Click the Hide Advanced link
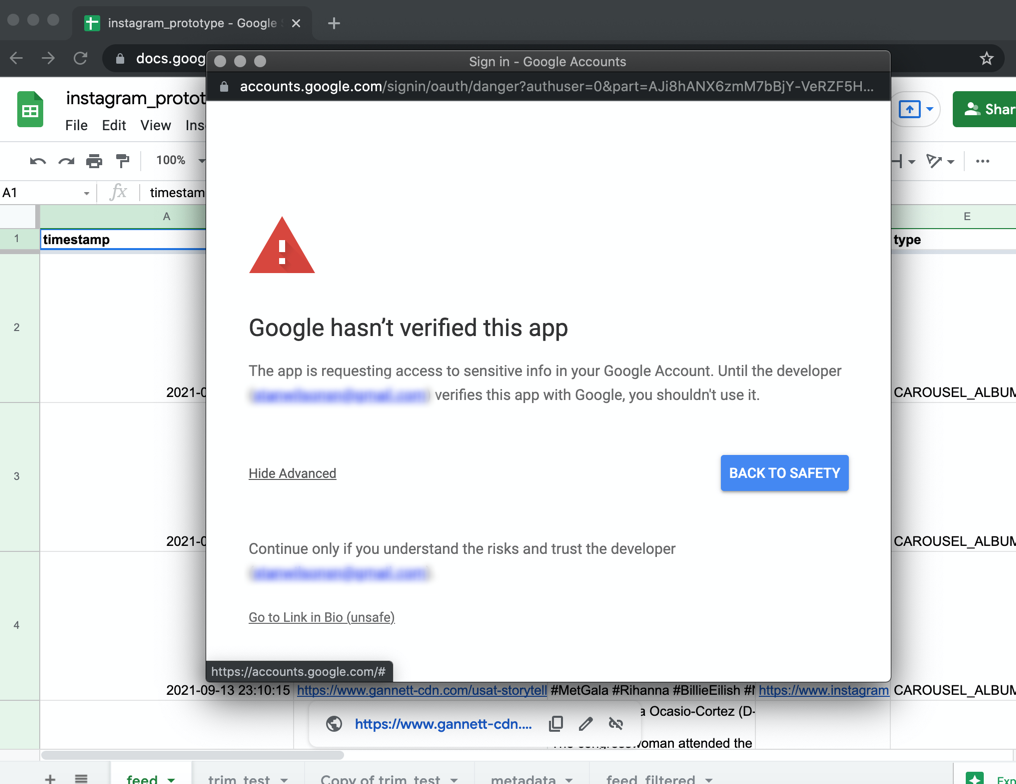 (292, 473)
